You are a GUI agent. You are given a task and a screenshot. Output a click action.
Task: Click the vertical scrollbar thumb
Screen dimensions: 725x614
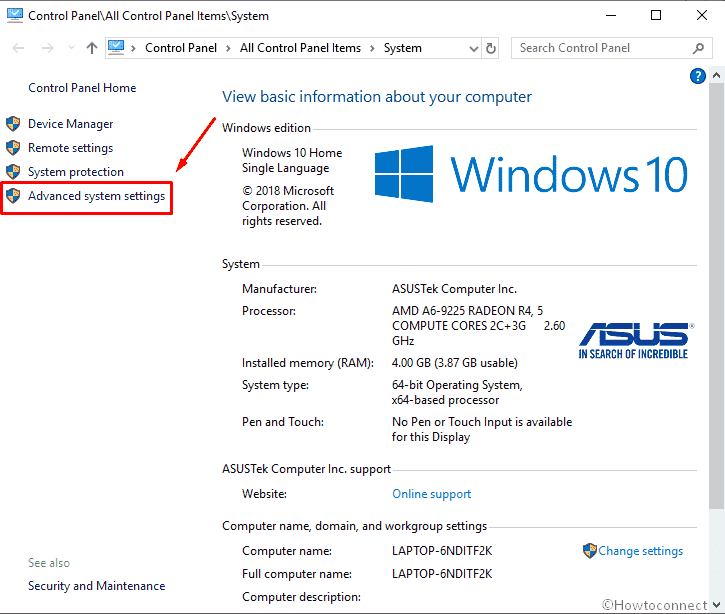coord(716,296)
